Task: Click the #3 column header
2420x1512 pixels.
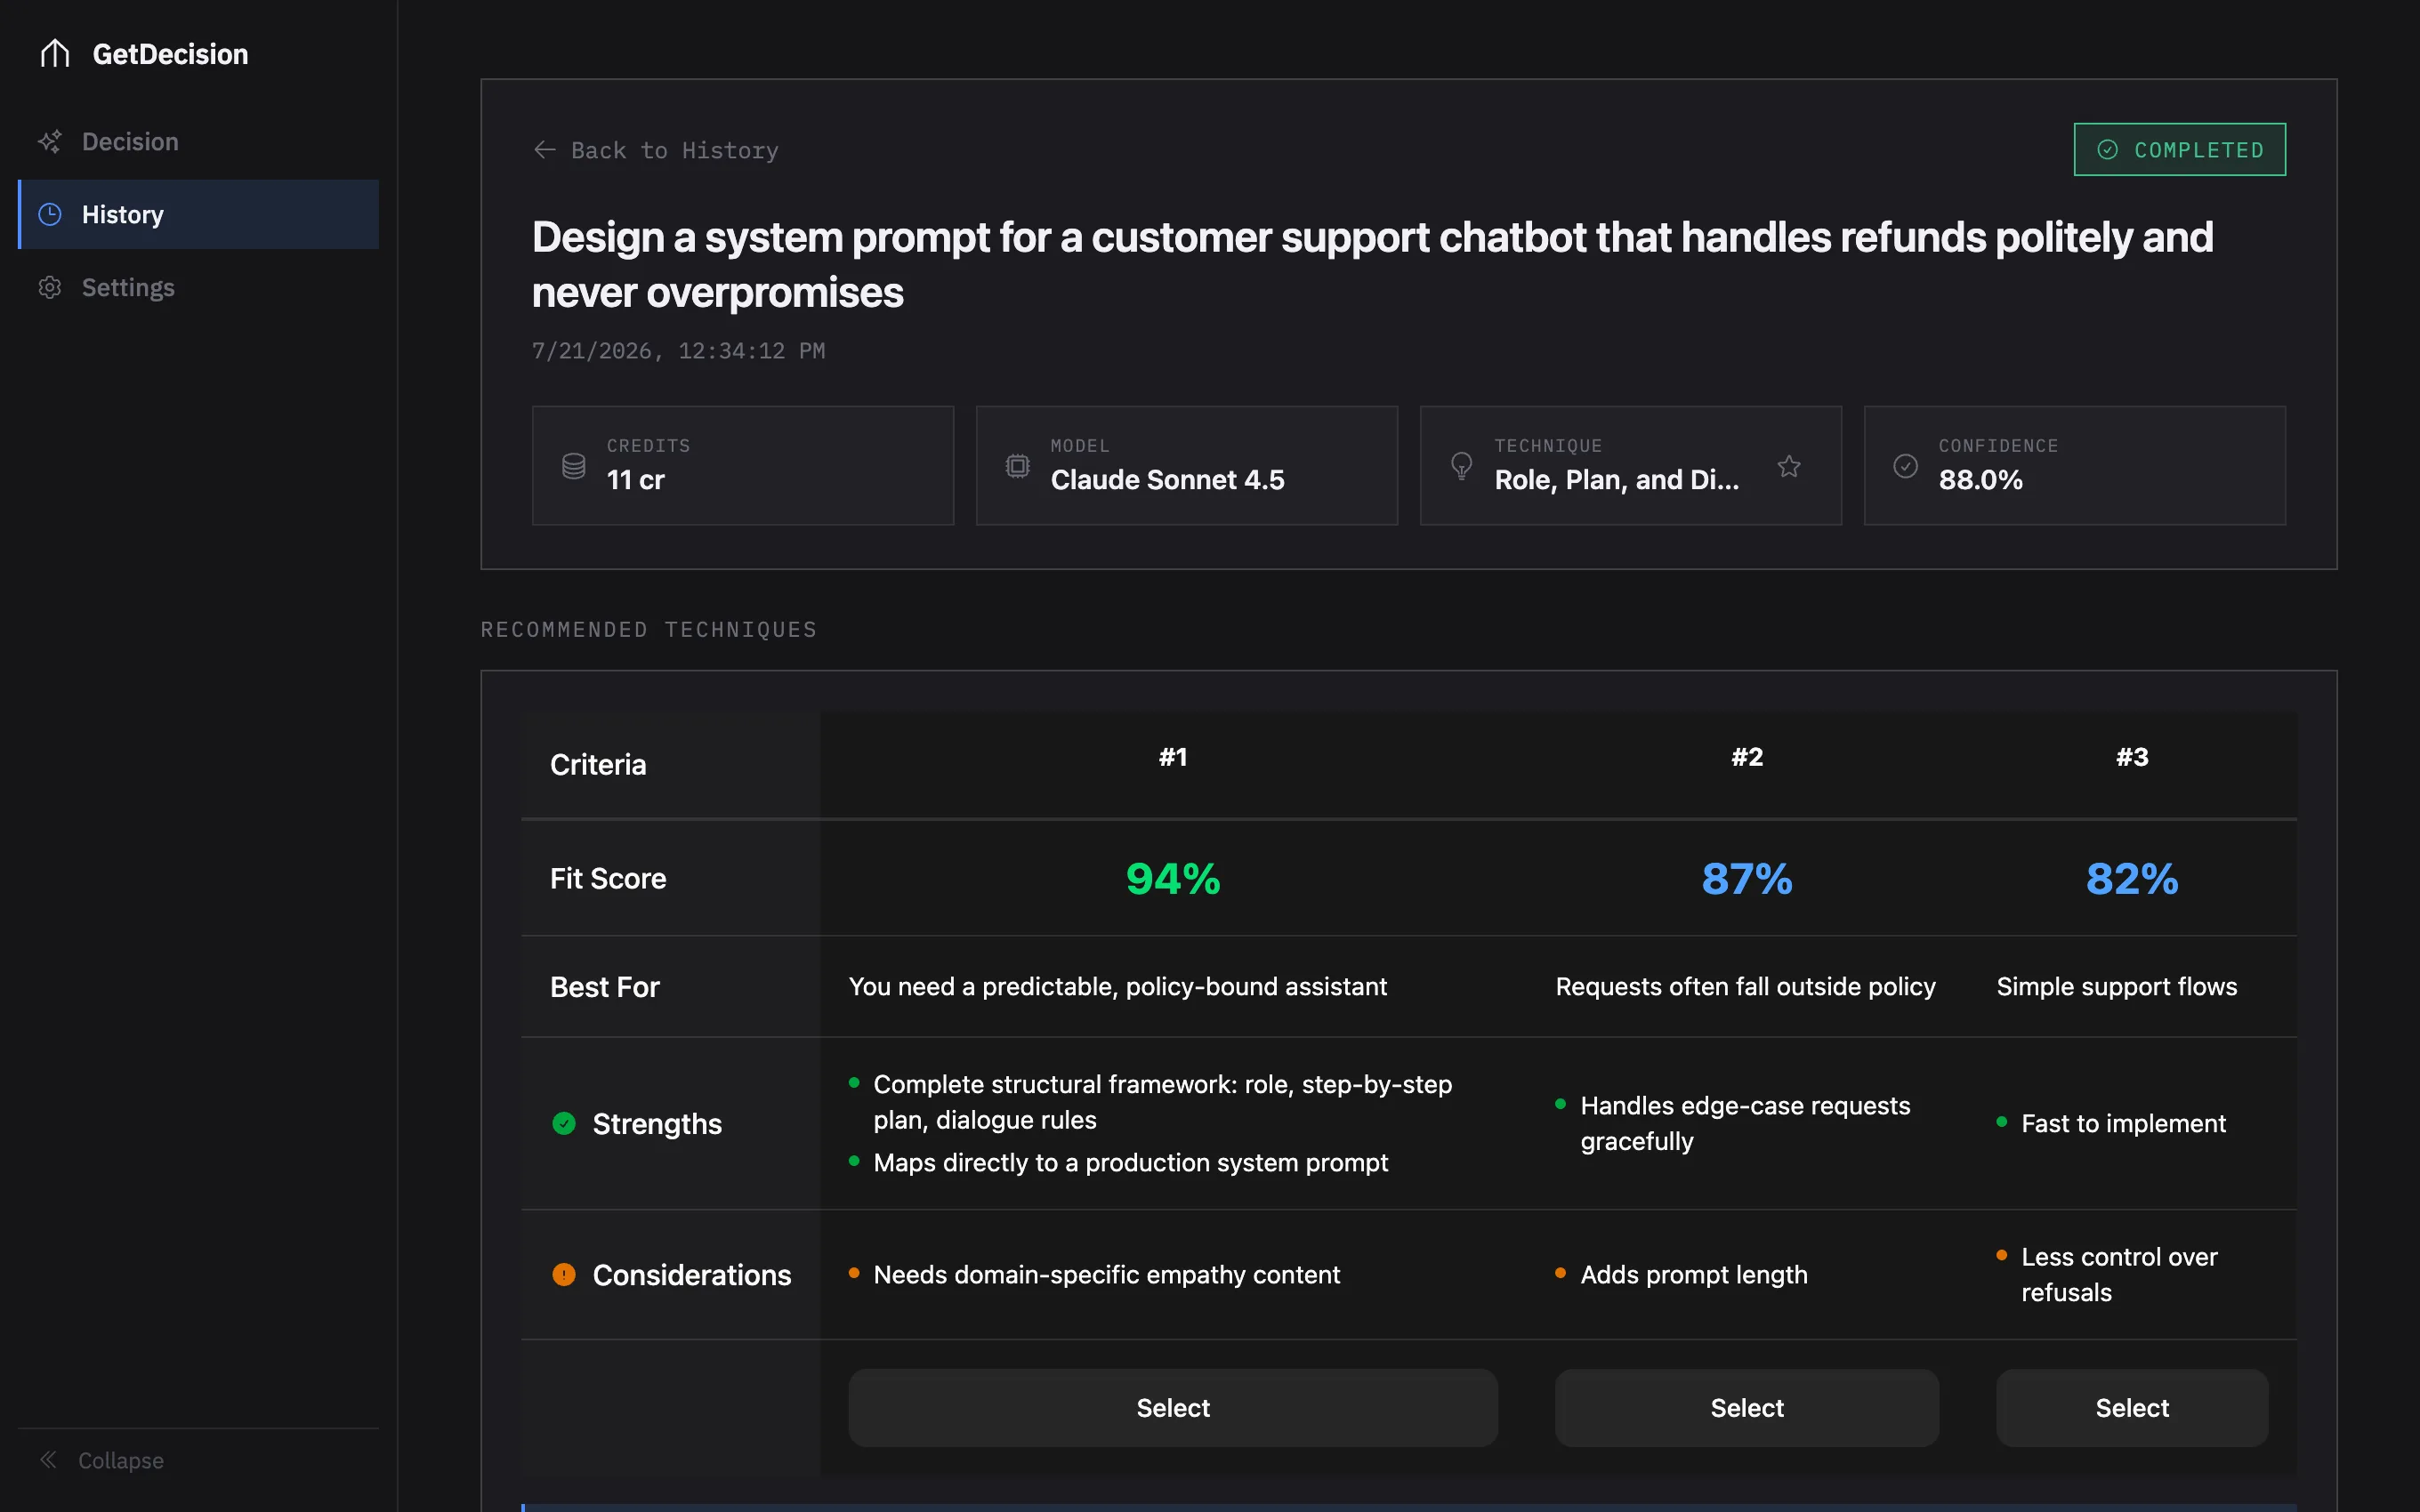Action: pos(2132,757)
